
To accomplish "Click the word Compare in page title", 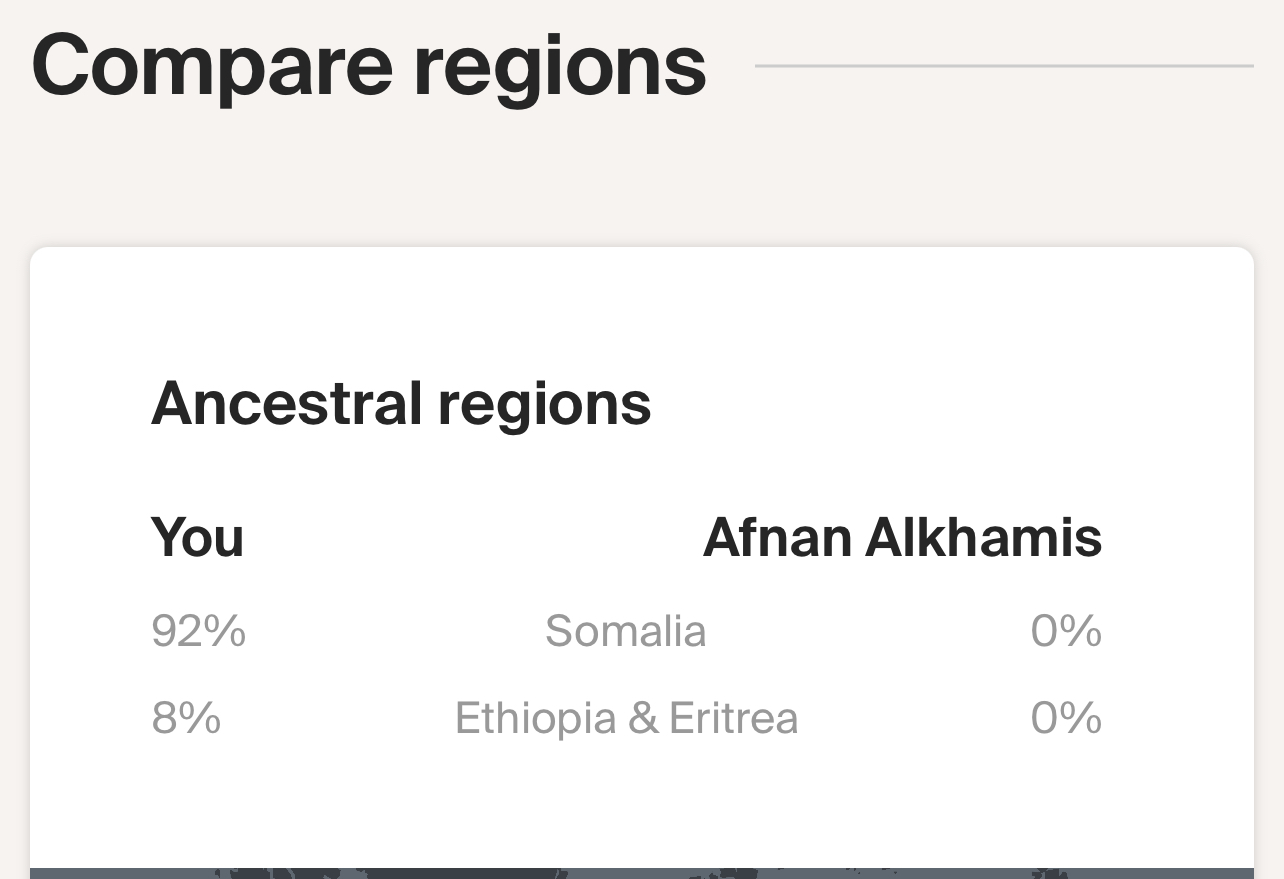I will pyautogui.click(x=212, y=68).
